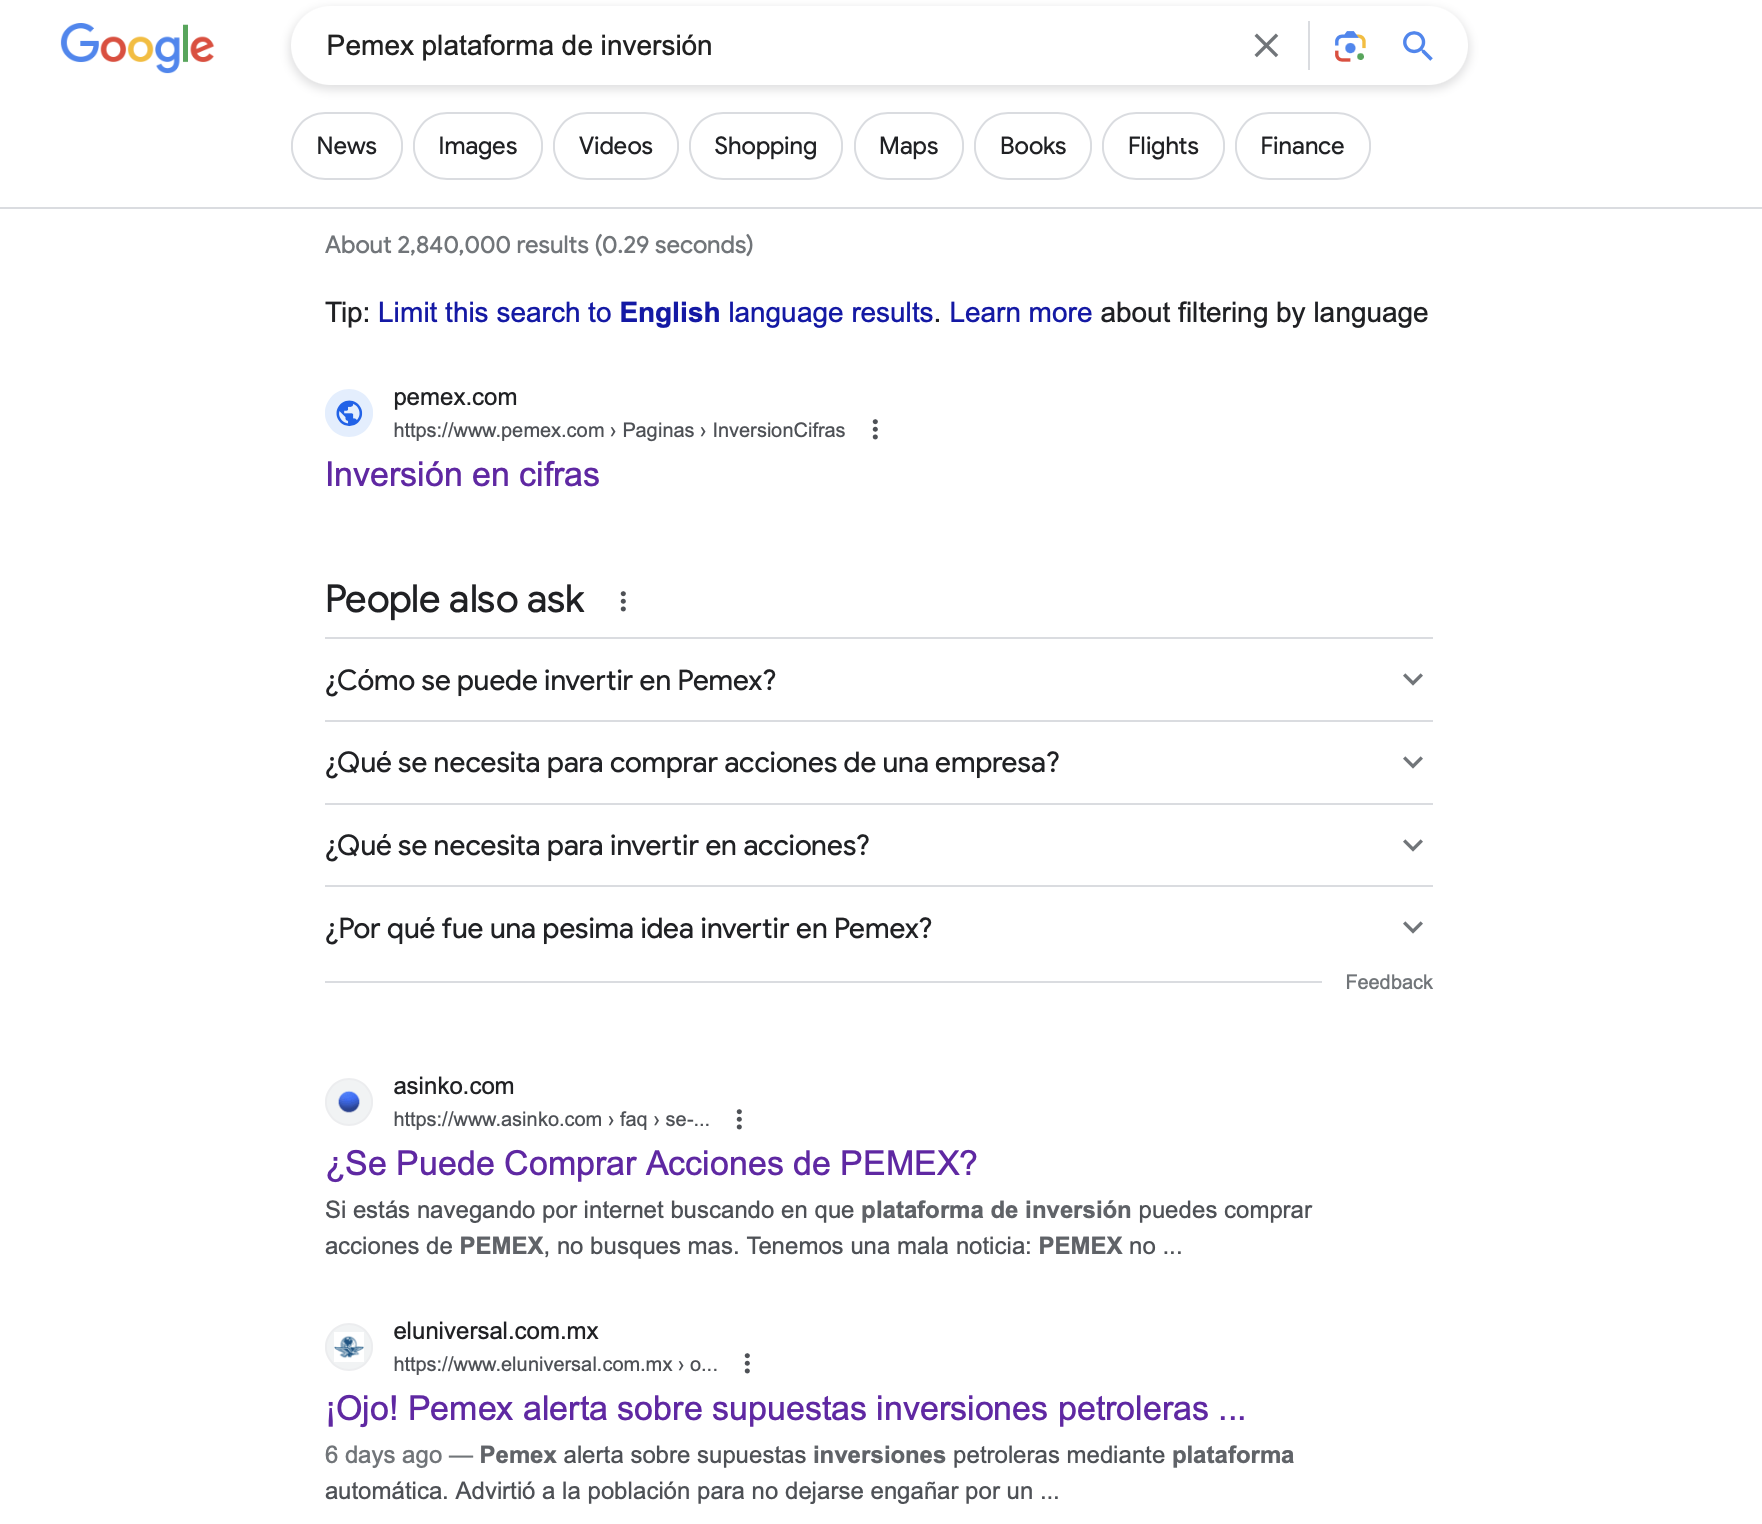This screenshot has height=1524, width=1762.
Task: Open the "Inversión en cifras" result
Action: 462,474
